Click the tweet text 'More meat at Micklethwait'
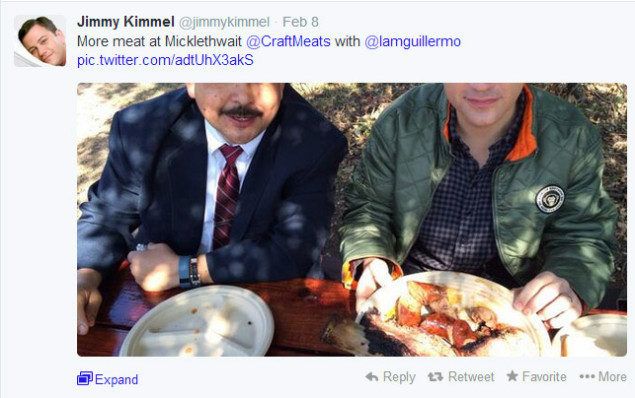 click(159, 41)
